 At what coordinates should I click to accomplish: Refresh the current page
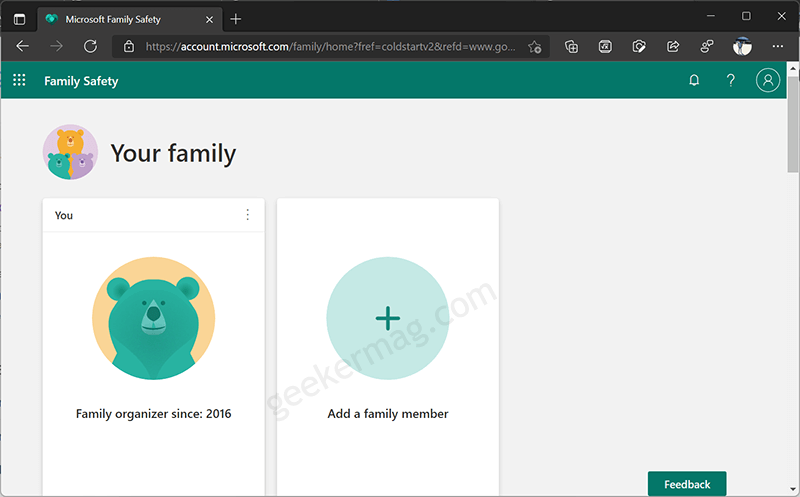90,46
